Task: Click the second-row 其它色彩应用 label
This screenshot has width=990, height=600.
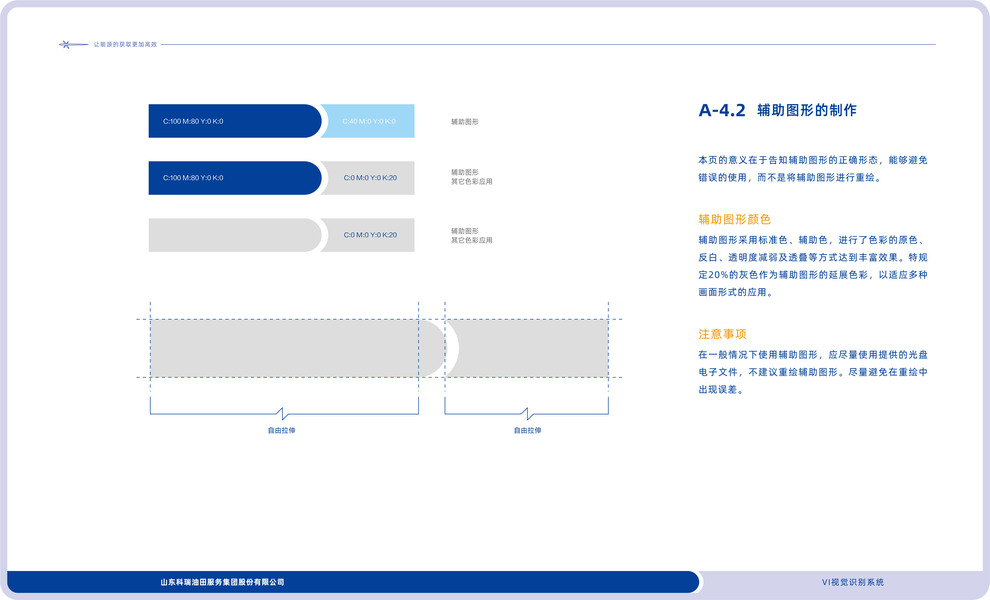Action: pos(472,181)
